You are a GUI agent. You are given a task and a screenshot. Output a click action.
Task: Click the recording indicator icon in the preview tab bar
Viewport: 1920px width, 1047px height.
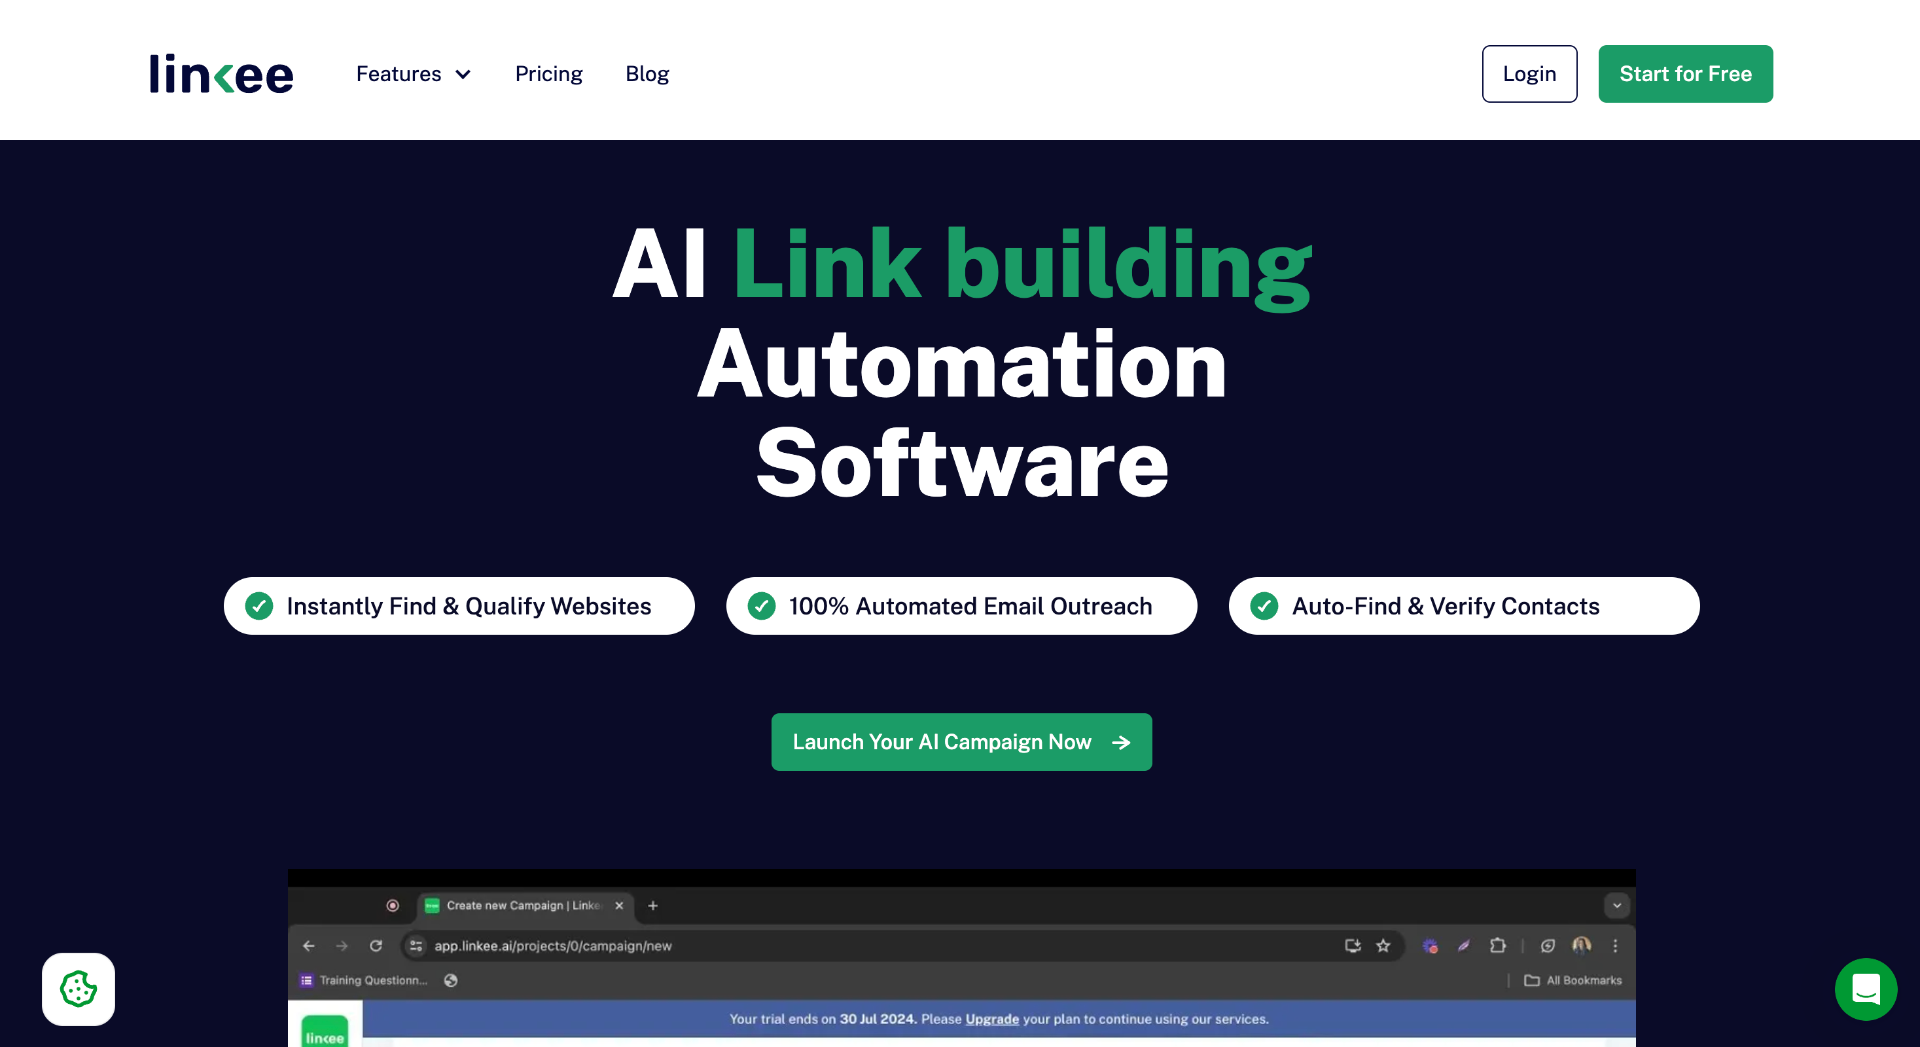393,906
